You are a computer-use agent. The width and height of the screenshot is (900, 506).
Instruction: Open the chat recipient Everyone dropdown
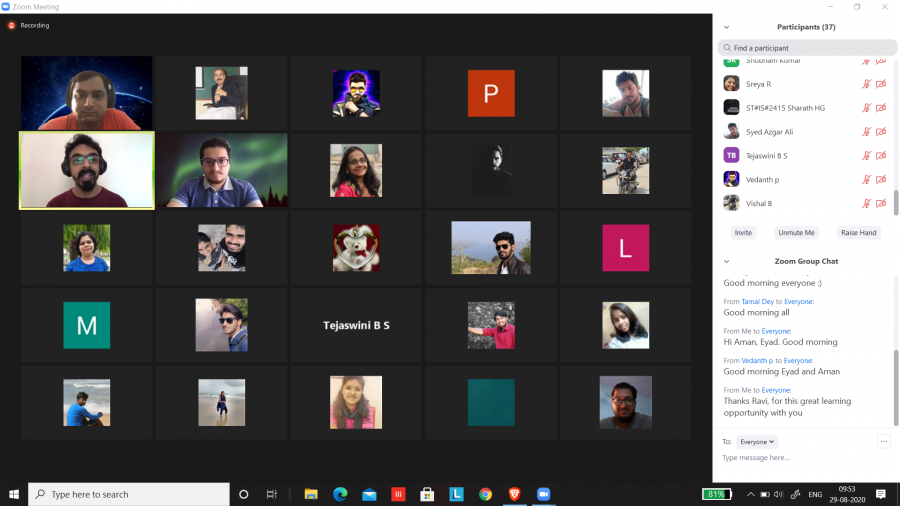757,441
